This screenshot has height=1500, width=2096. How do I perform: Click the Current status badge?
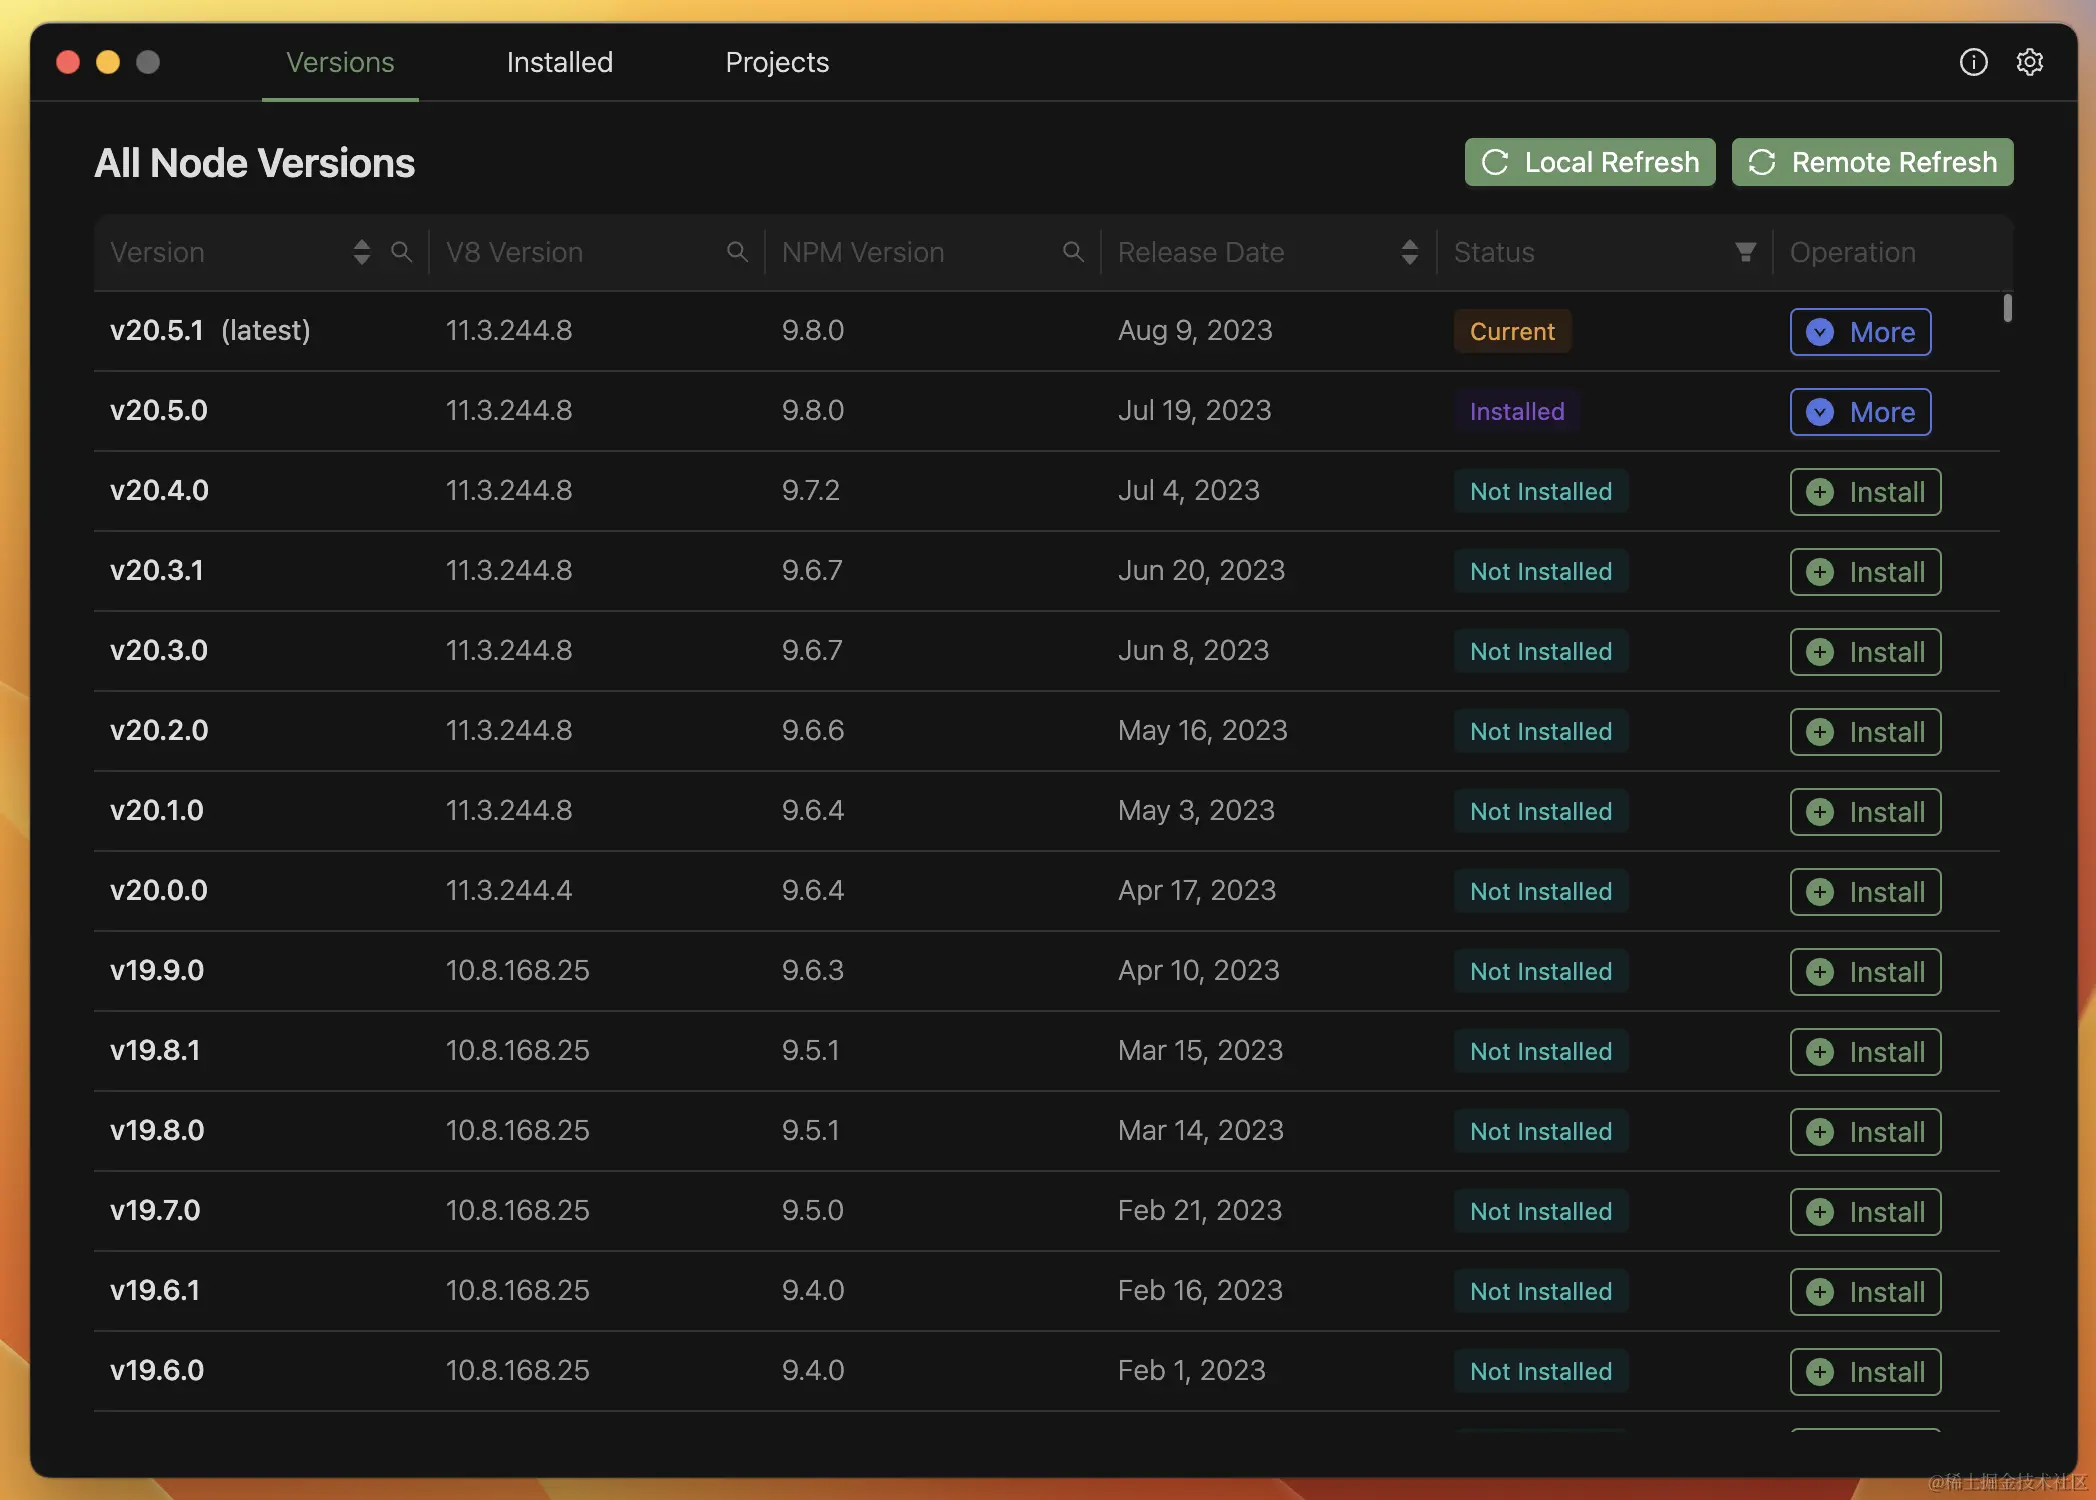click(1512, 332)
